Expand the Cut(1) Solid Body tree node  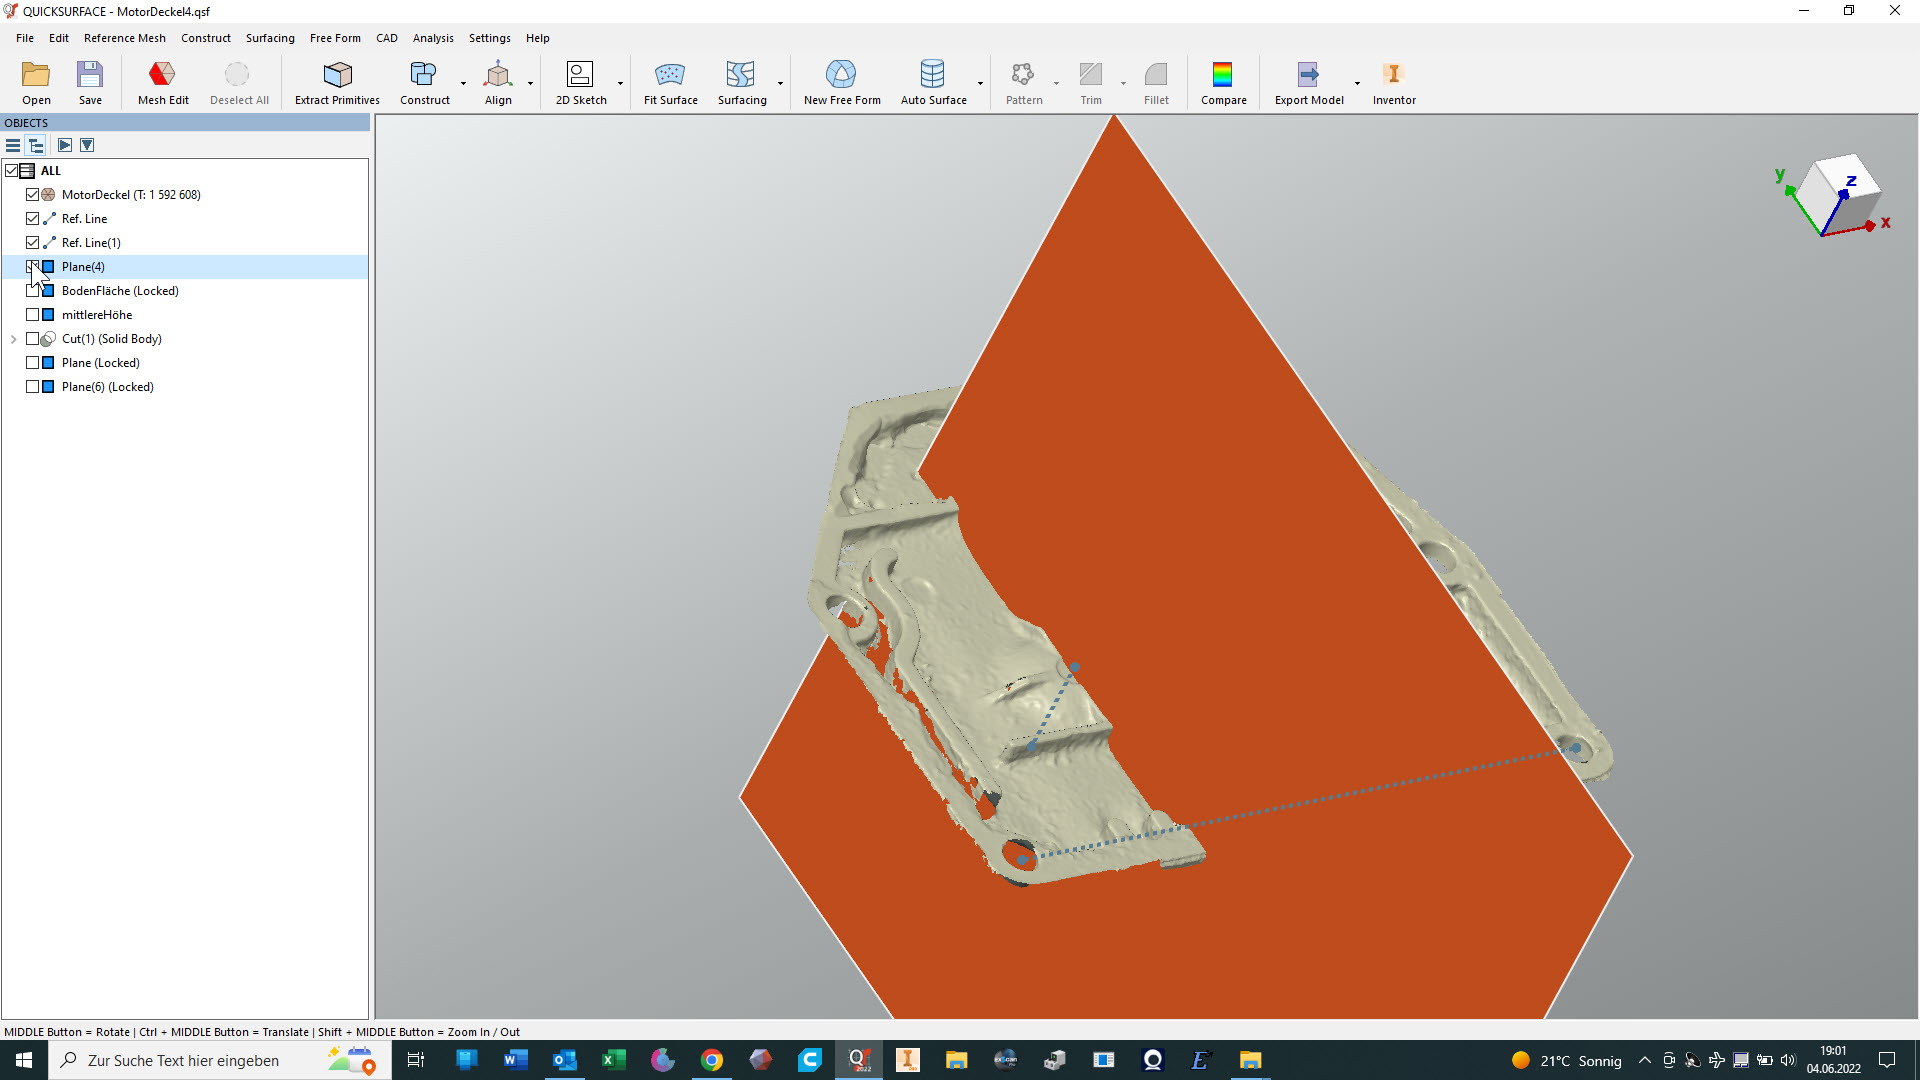pyautogui.click(x=14, y=339)
